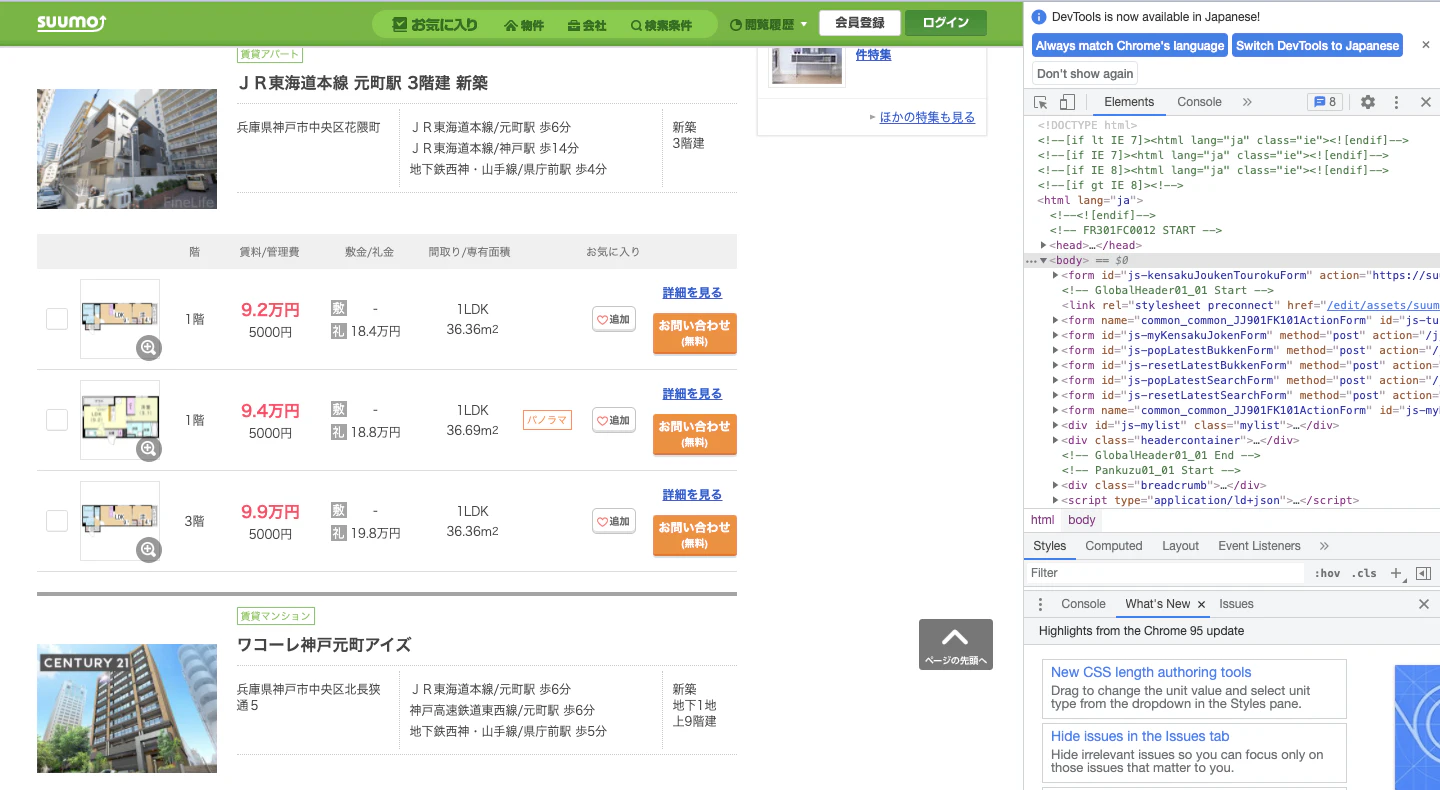This screenshot has width=1440, height=790.
Task: Click Switch DevTools to Japanese
Action: click(1317, 46)
